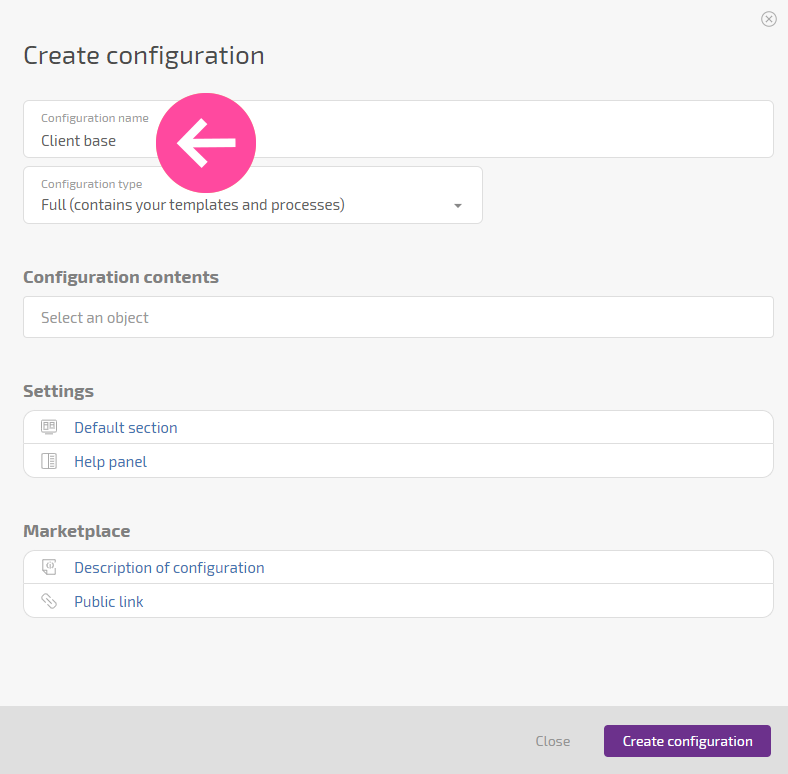Open the Default section setting
Viewport: 788px width, 774px height.
tap(398, 427)
